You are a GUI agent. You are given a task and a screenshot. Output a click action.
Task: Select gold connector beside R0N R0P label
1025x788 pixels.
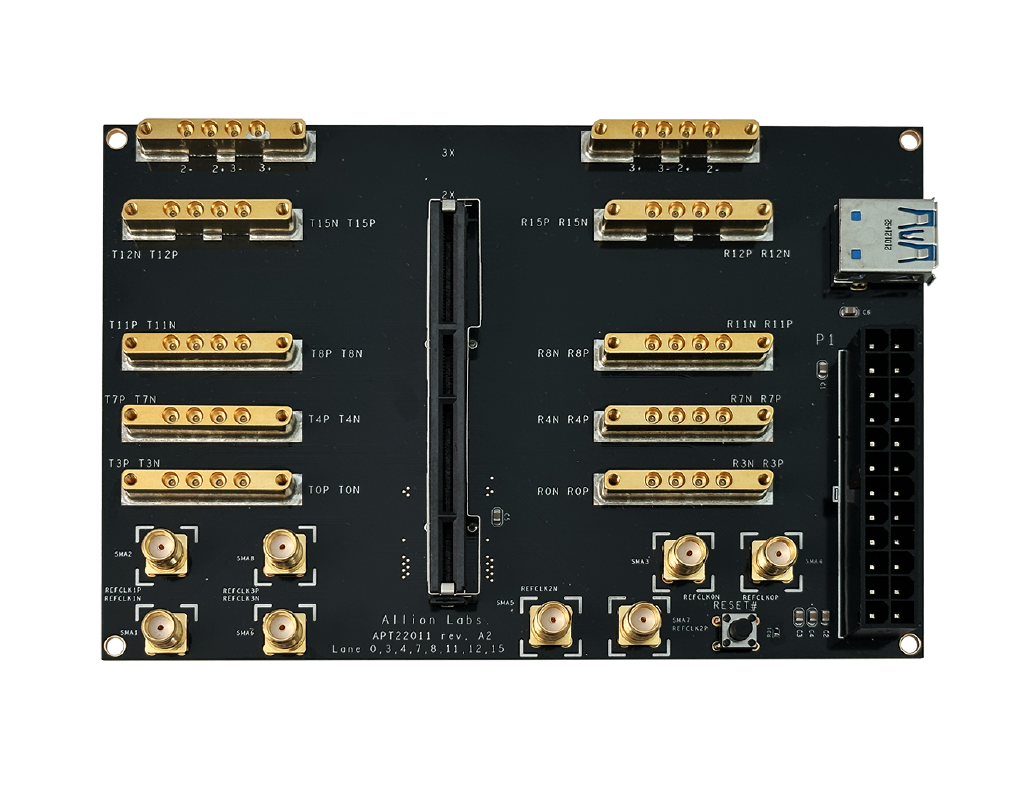[x=685, y=486]
